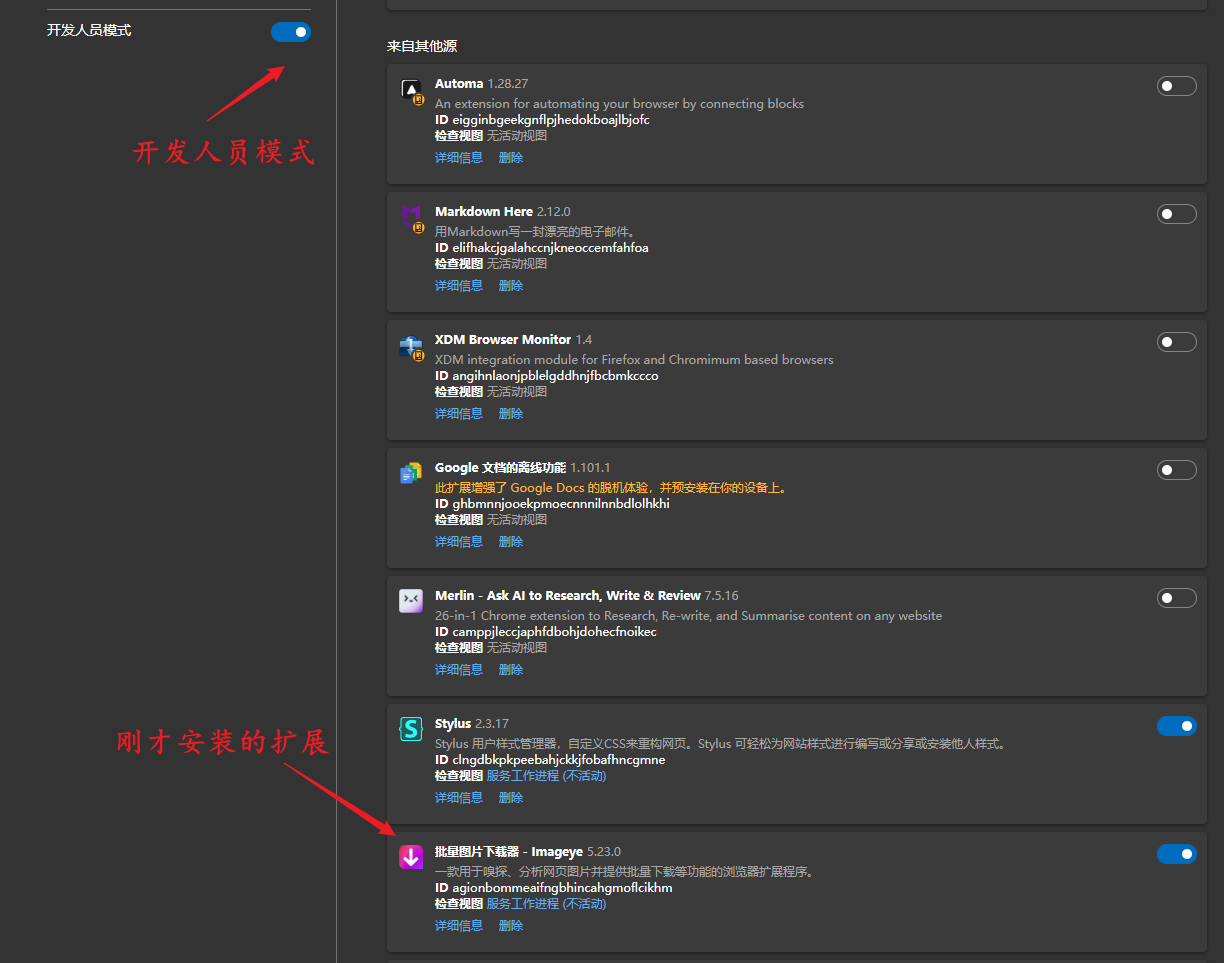Open 详细信息 for Google 文档的离线功能

(x=459, y=542)
